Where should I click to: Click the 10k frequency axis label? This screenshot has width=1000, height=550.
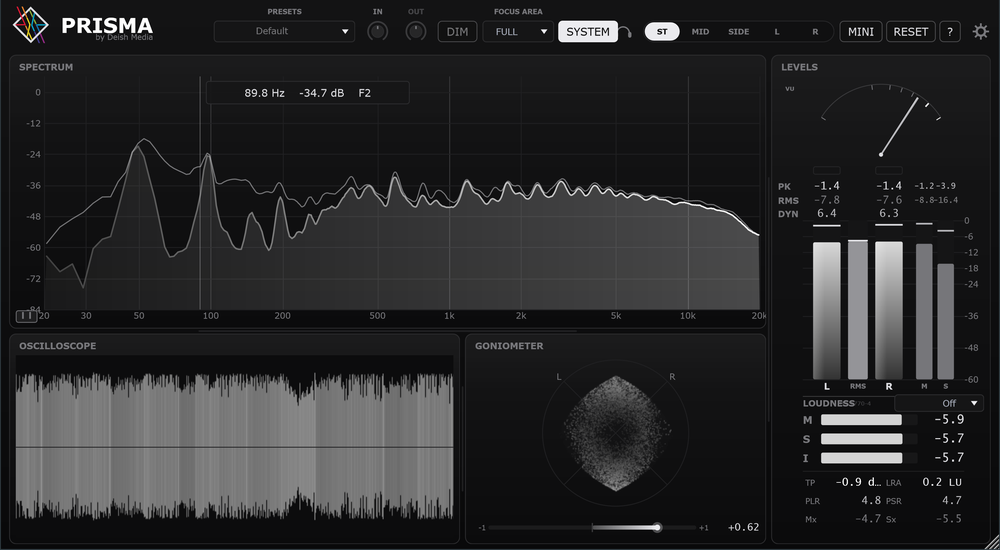[x=688, y=316]
